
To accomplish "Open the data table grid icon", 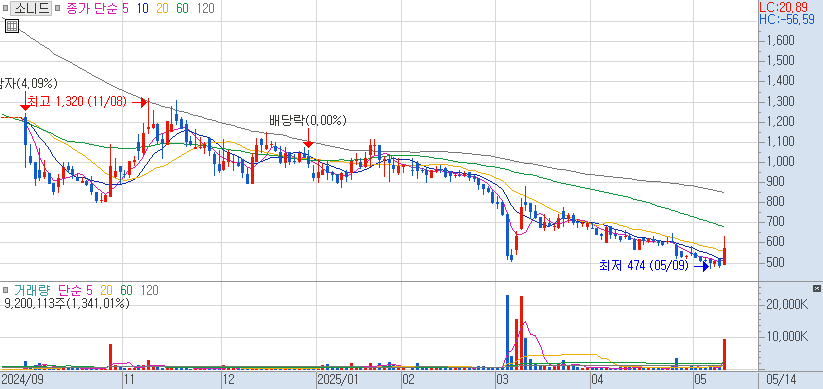I will pos(12,26).
